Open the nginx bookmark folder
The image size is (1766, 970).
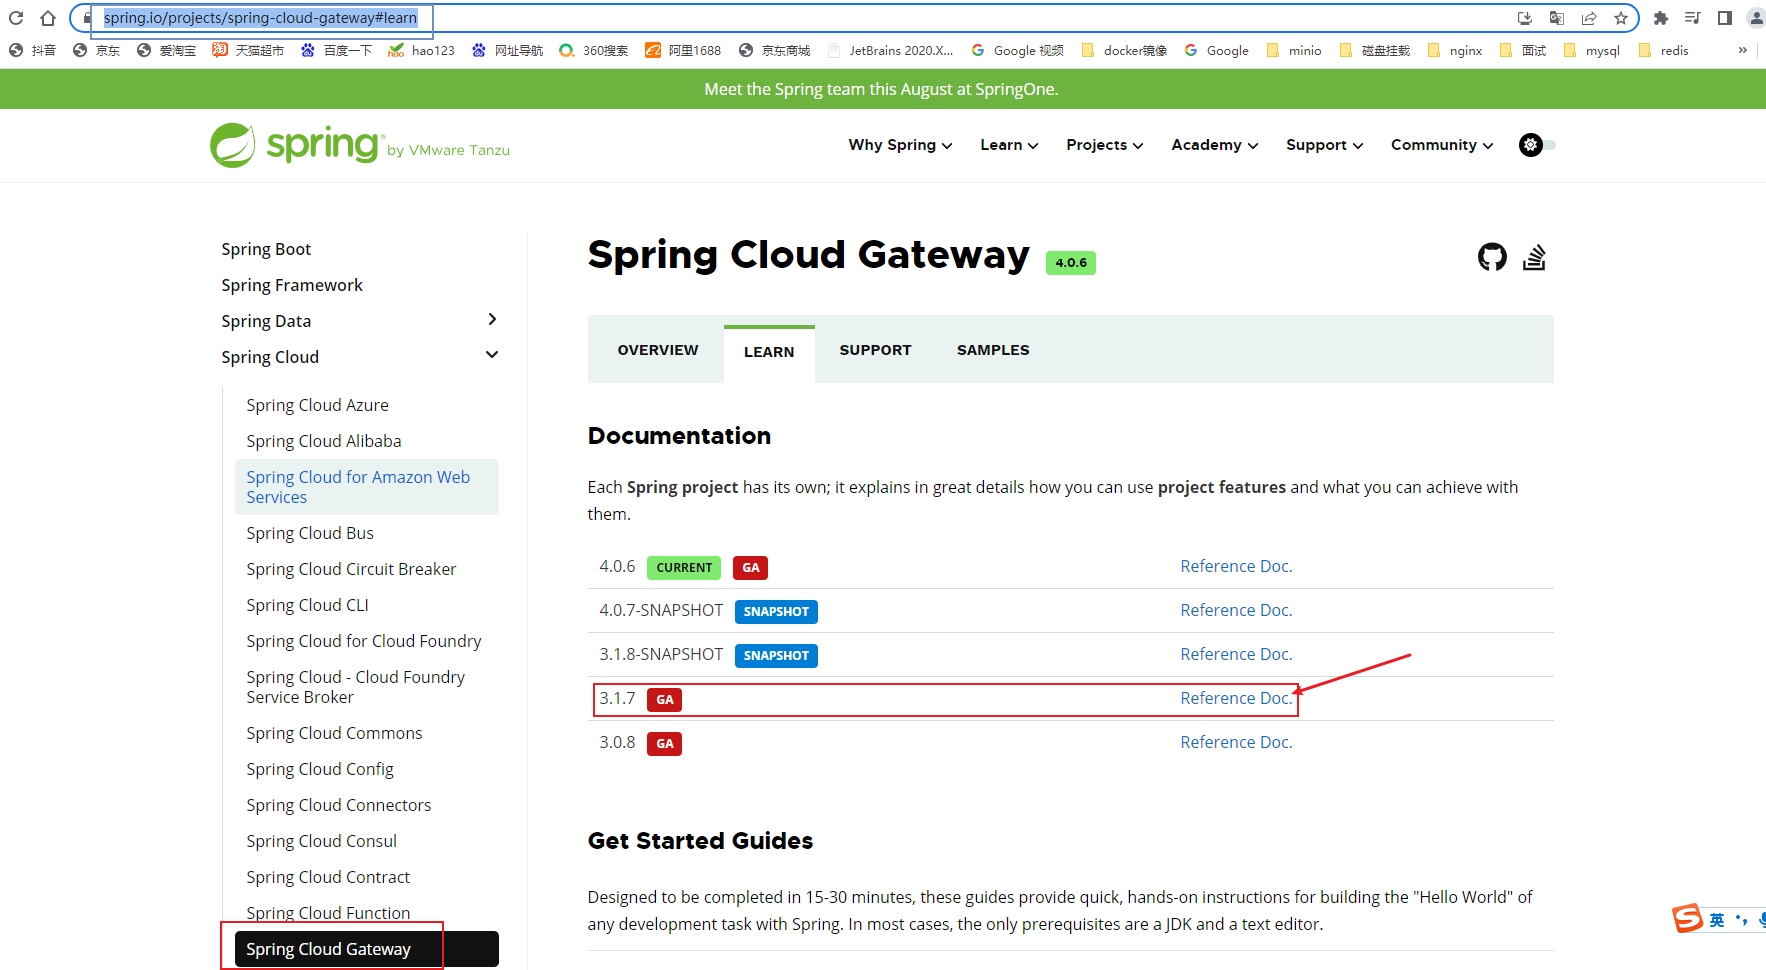click(x=1455, y=50)
